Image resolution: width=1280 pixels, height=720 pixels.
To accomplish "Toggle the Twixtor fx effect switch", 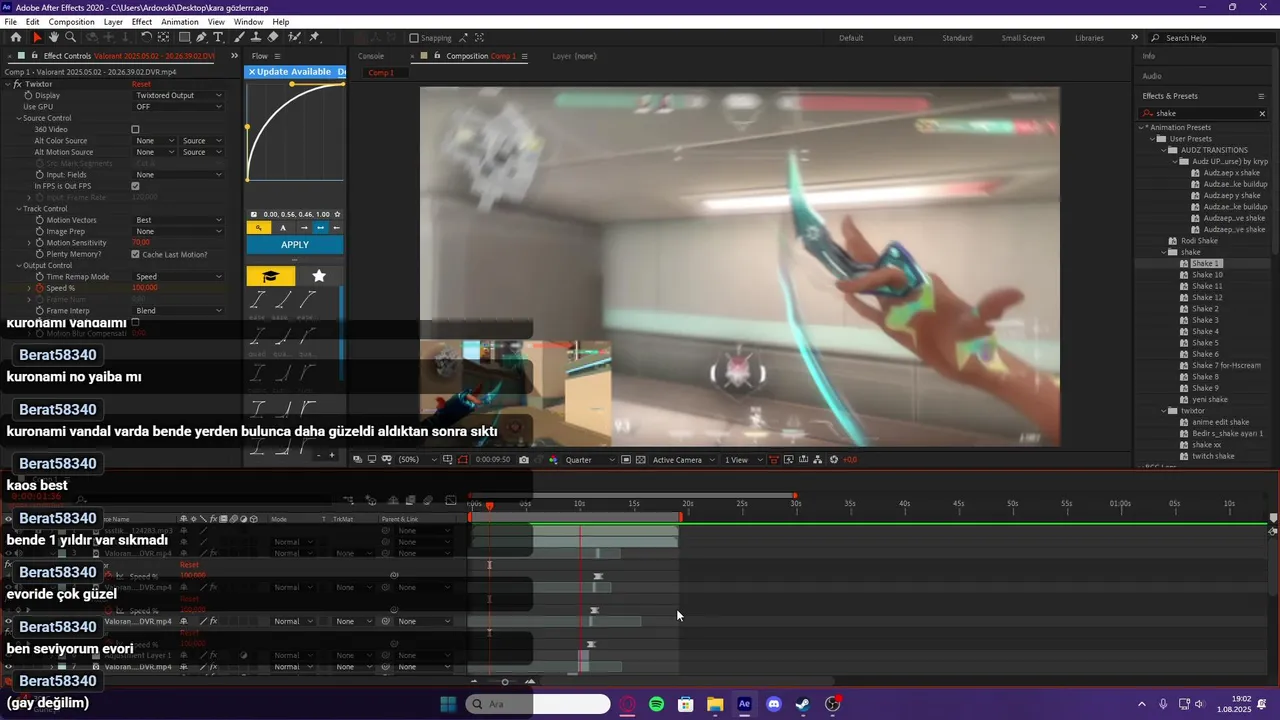I will pos(17,84).
